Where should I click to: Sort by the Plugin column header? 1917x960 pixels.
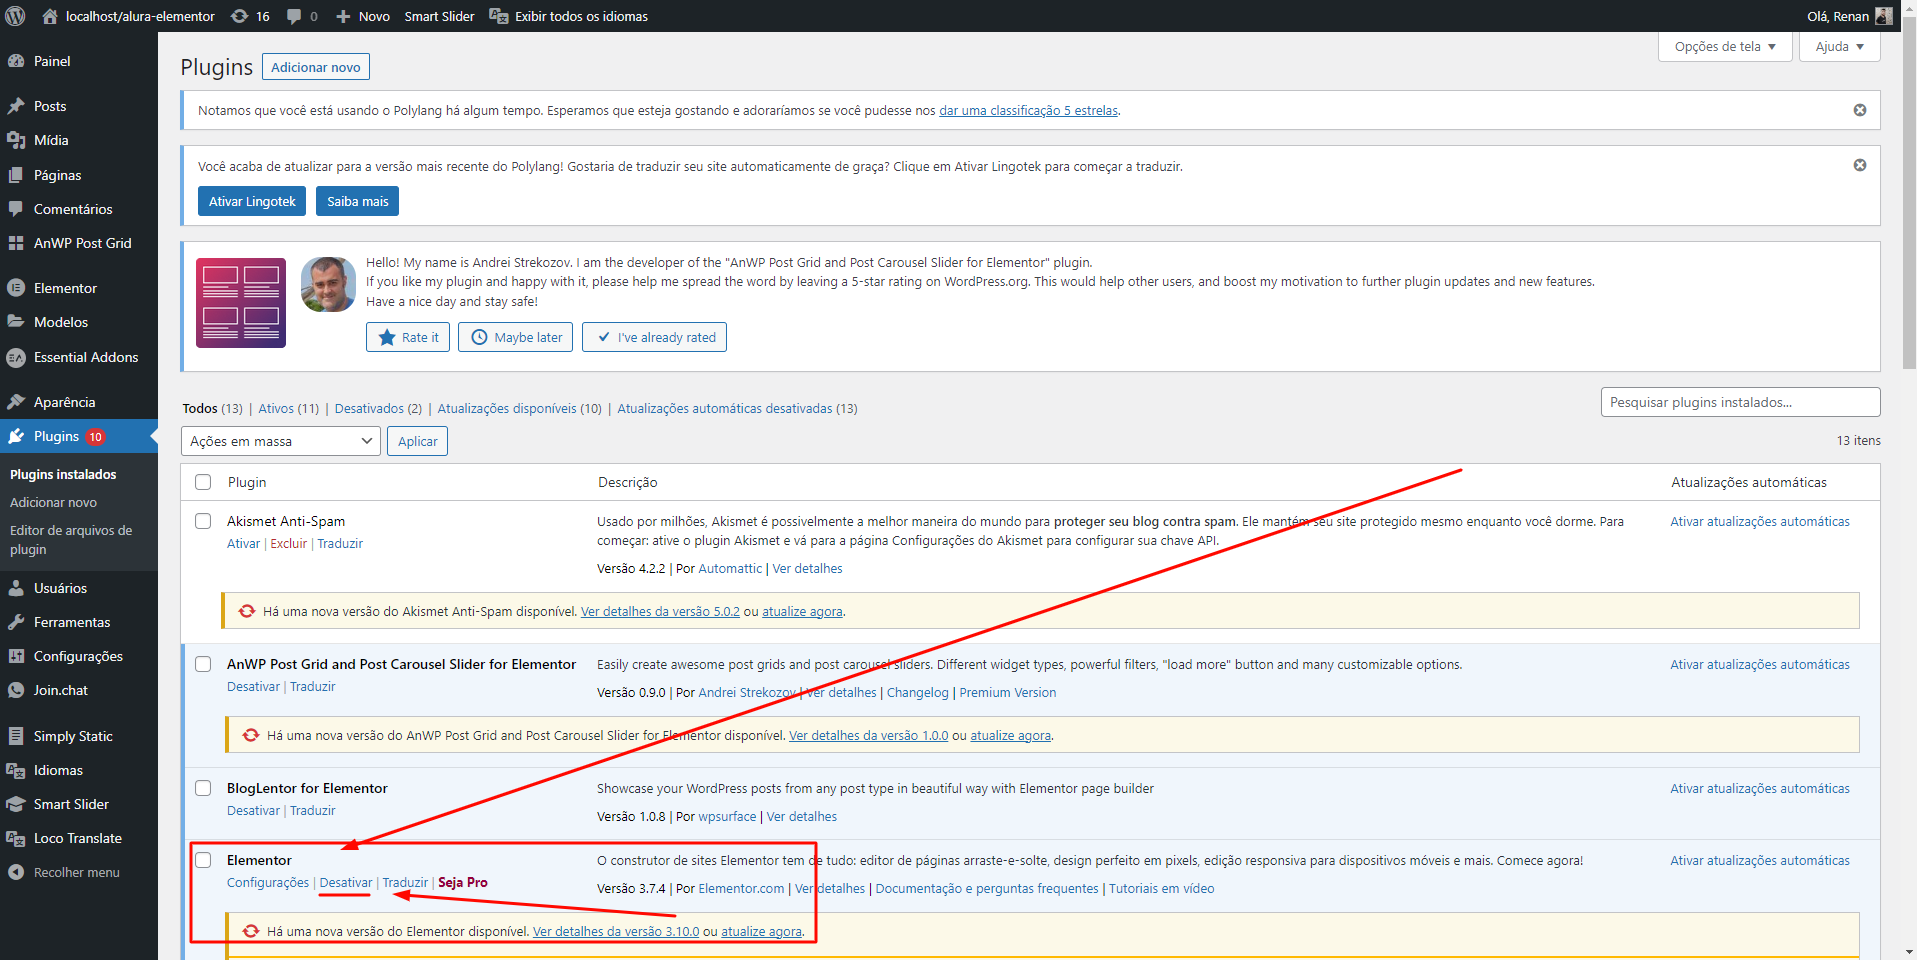click(x=247, y=482)
